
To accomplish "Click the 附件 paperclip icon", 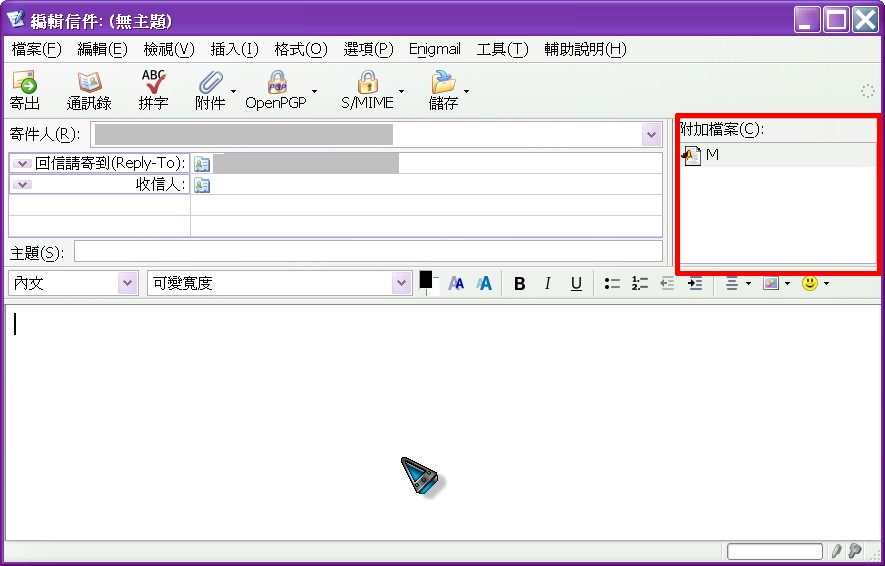I will coord(210,82).
